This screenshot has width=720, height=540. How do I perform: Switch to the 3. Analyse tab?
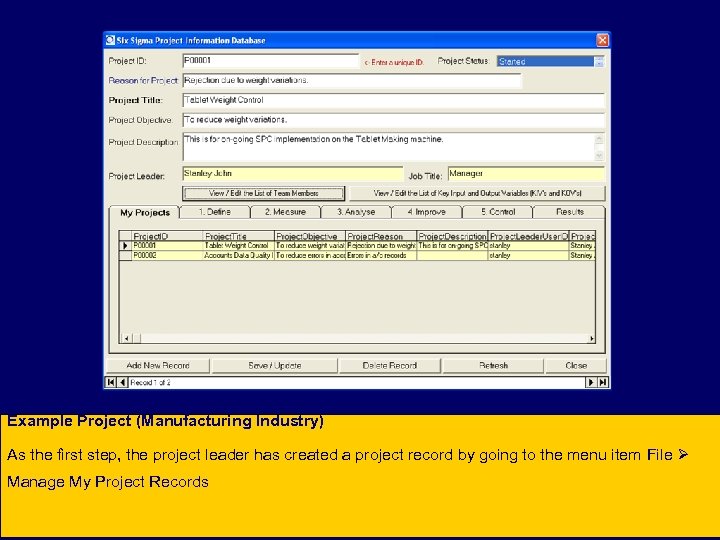(356, 212)
